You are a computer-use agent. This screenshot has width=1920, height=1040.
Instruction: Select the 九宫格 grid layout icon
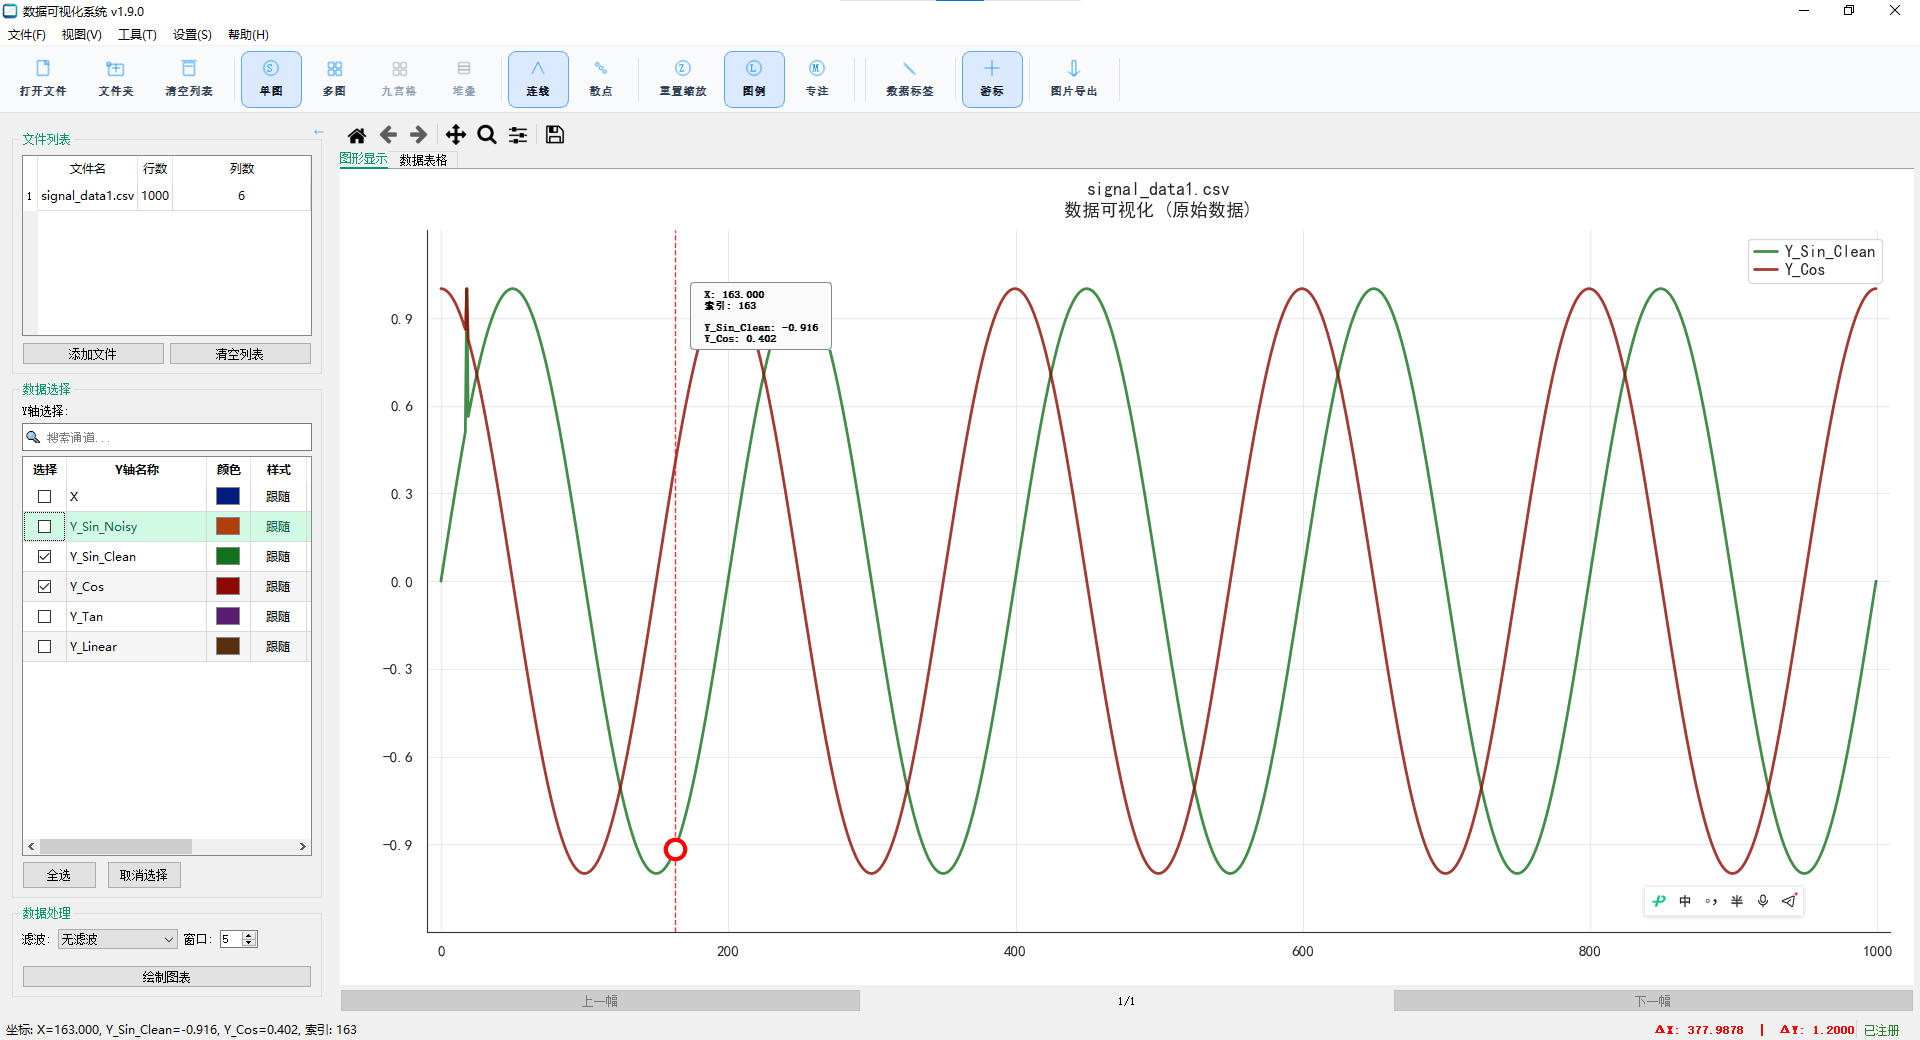tap(399, 78)
